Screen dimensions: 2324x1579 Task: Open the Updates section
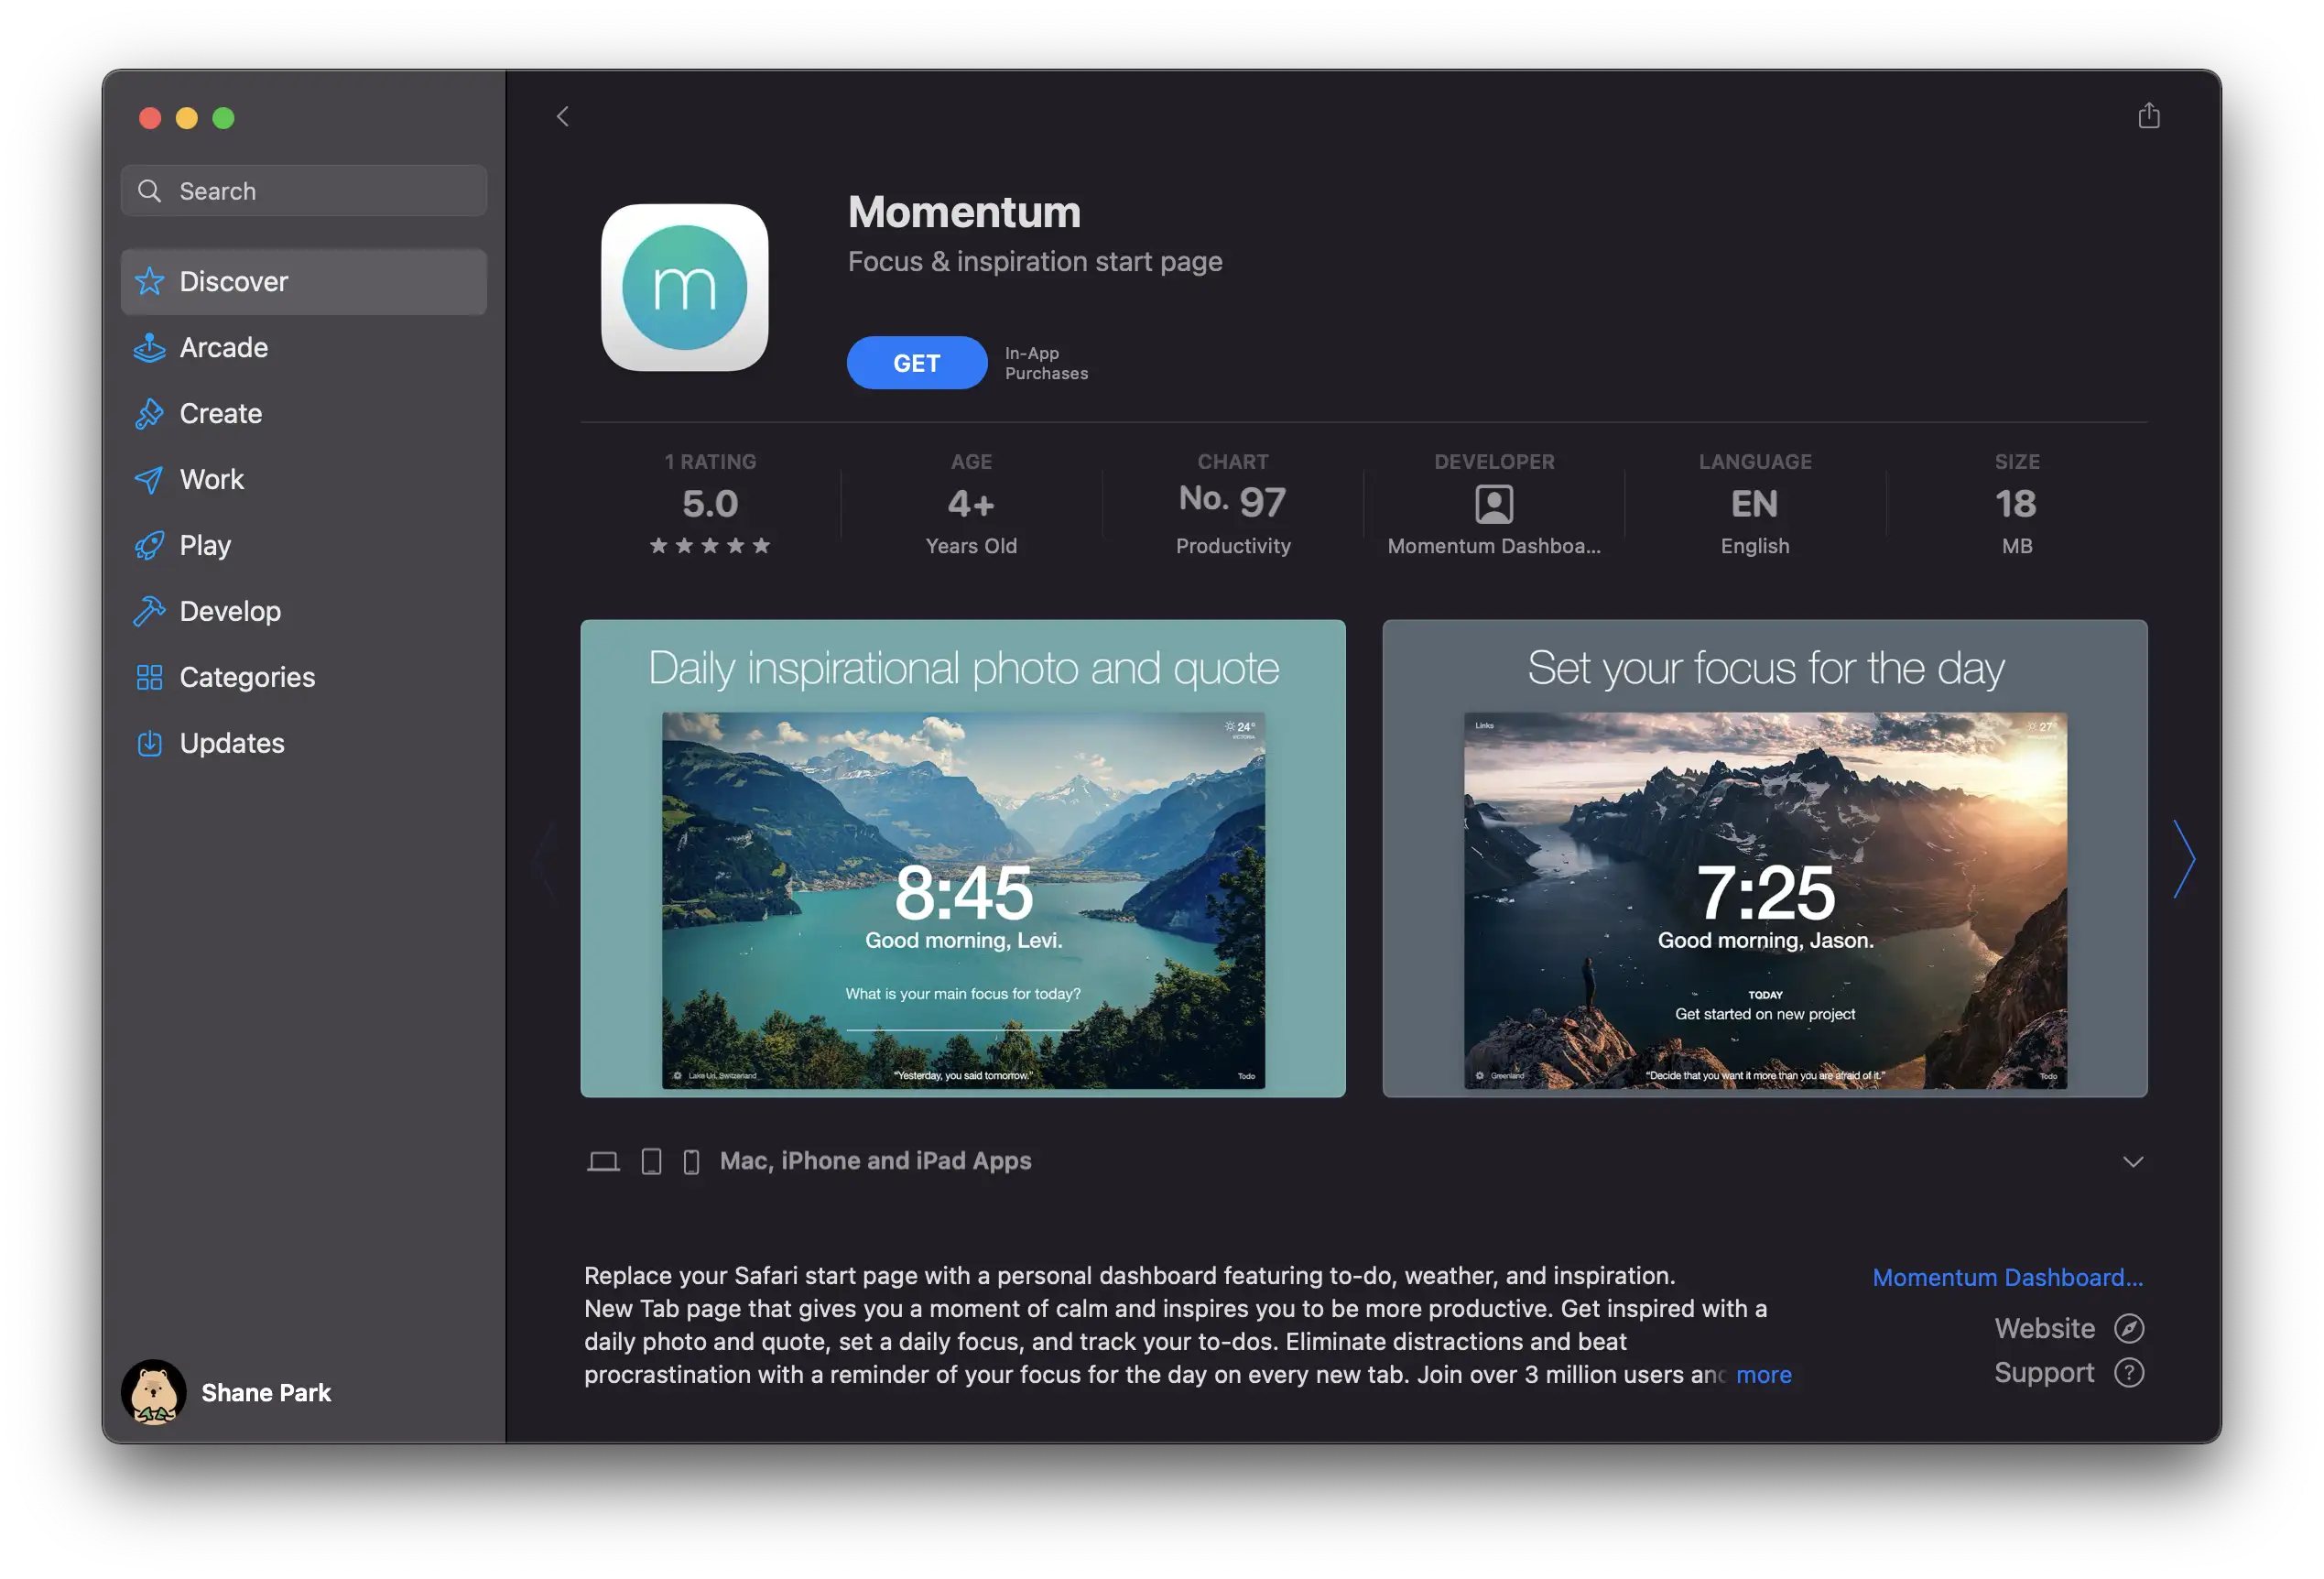[x=231, y=743]
